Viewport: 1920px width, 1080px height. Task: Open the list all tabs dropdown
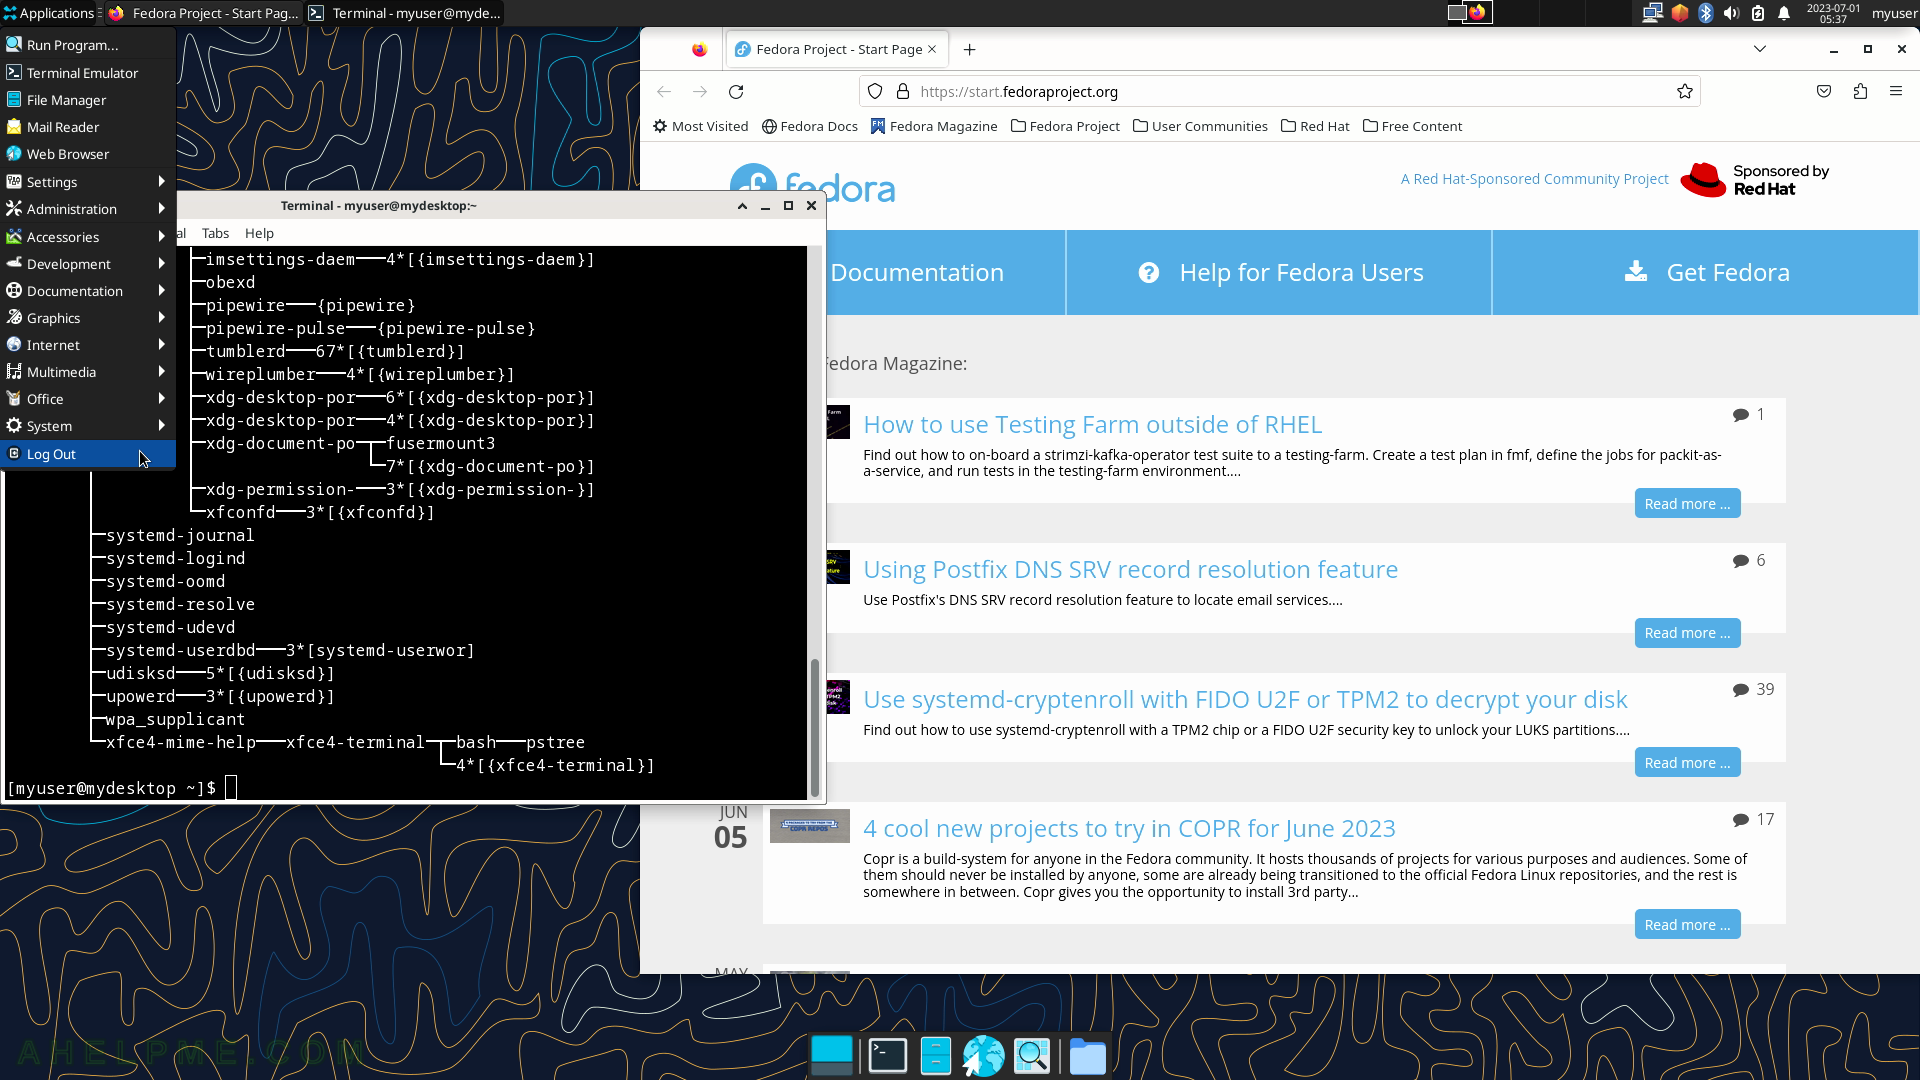pyautogui.click(x=1760, y=49)
